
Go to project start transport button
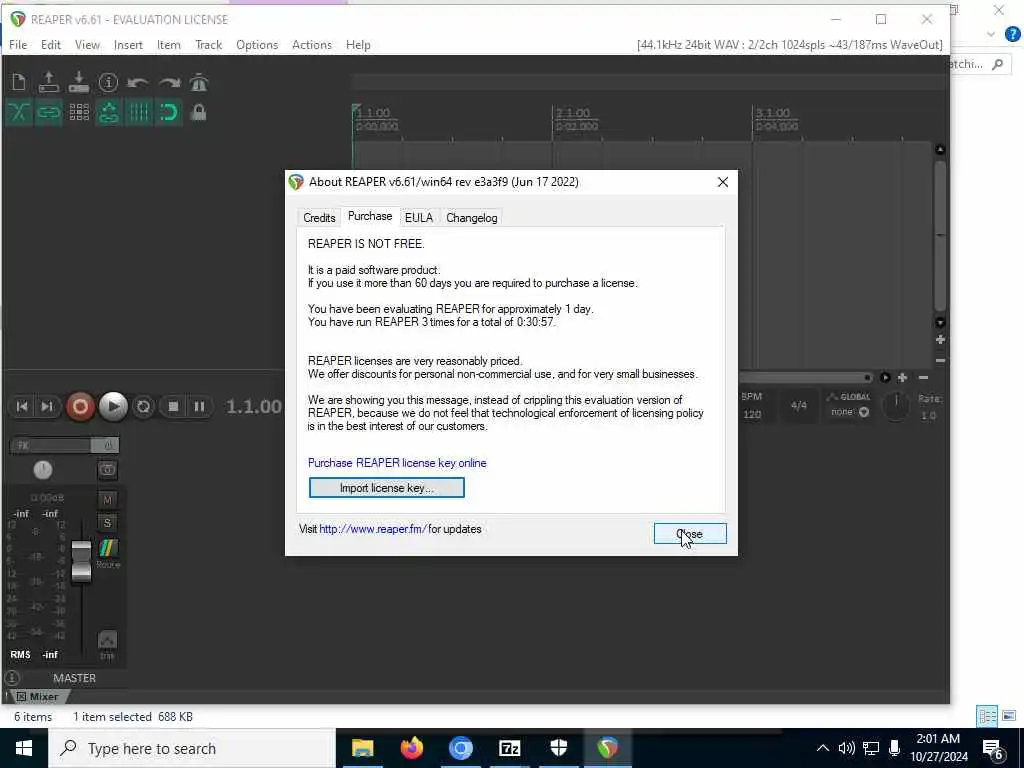(x=22, y=407)
